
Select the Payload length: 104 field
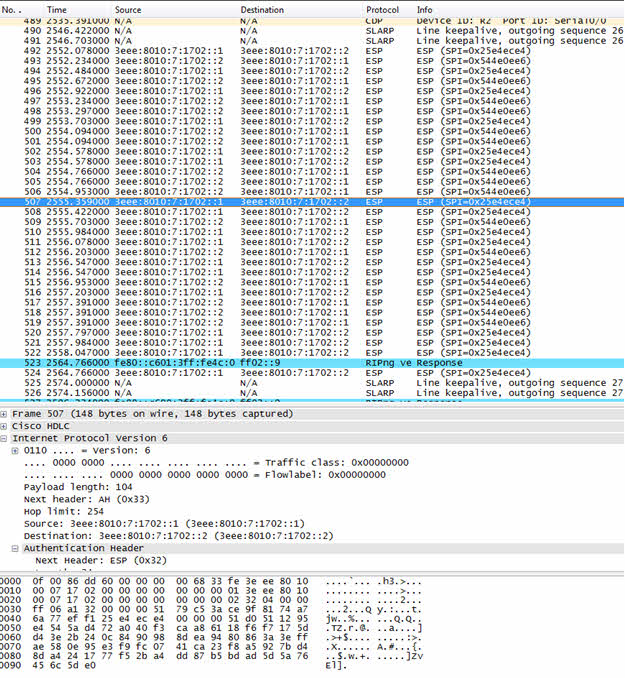[78, 487]
